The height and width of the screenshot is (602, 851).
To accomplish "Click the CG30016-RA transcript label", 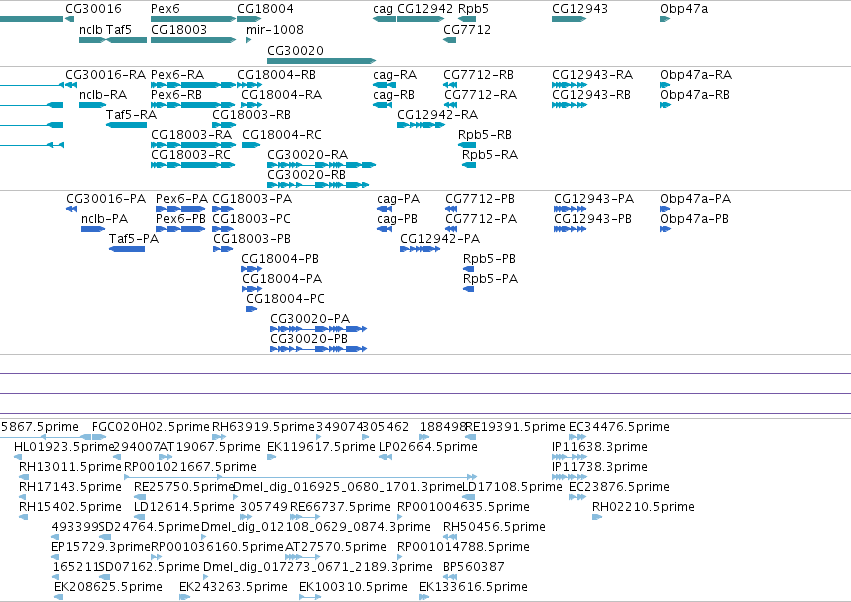I will click(x=105, y=74).
